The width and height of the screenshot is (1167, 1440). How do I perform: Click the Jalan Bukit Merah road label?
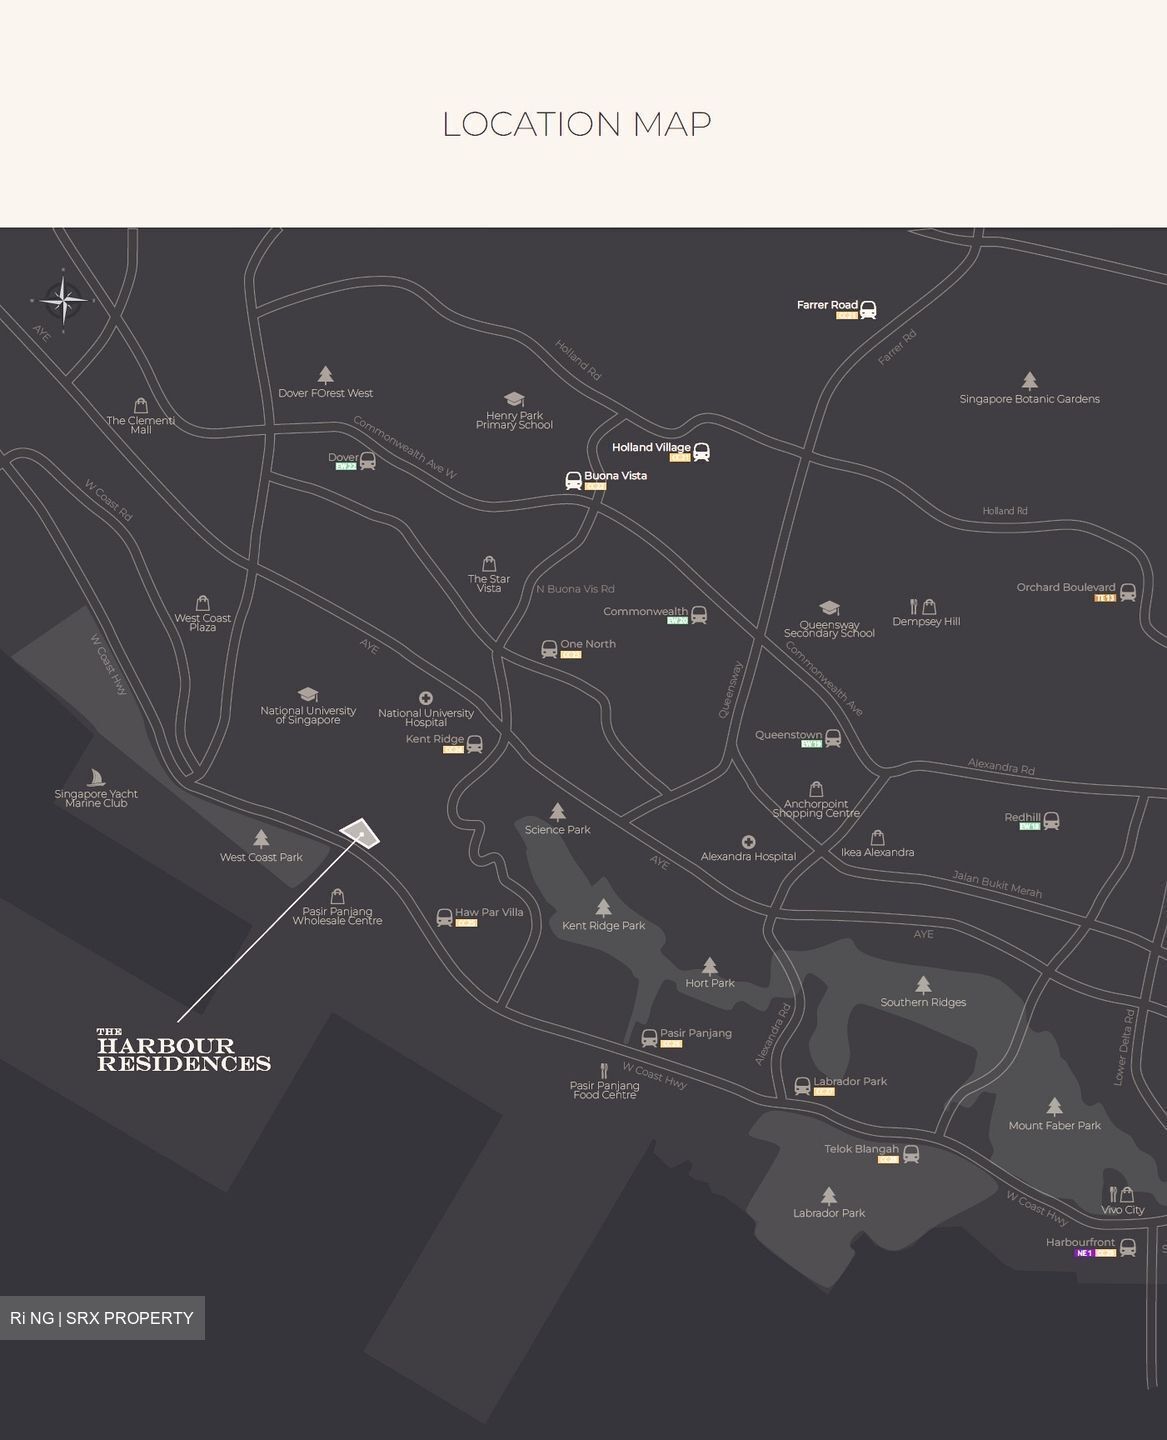pyautogui.click(x=997, y=885)
